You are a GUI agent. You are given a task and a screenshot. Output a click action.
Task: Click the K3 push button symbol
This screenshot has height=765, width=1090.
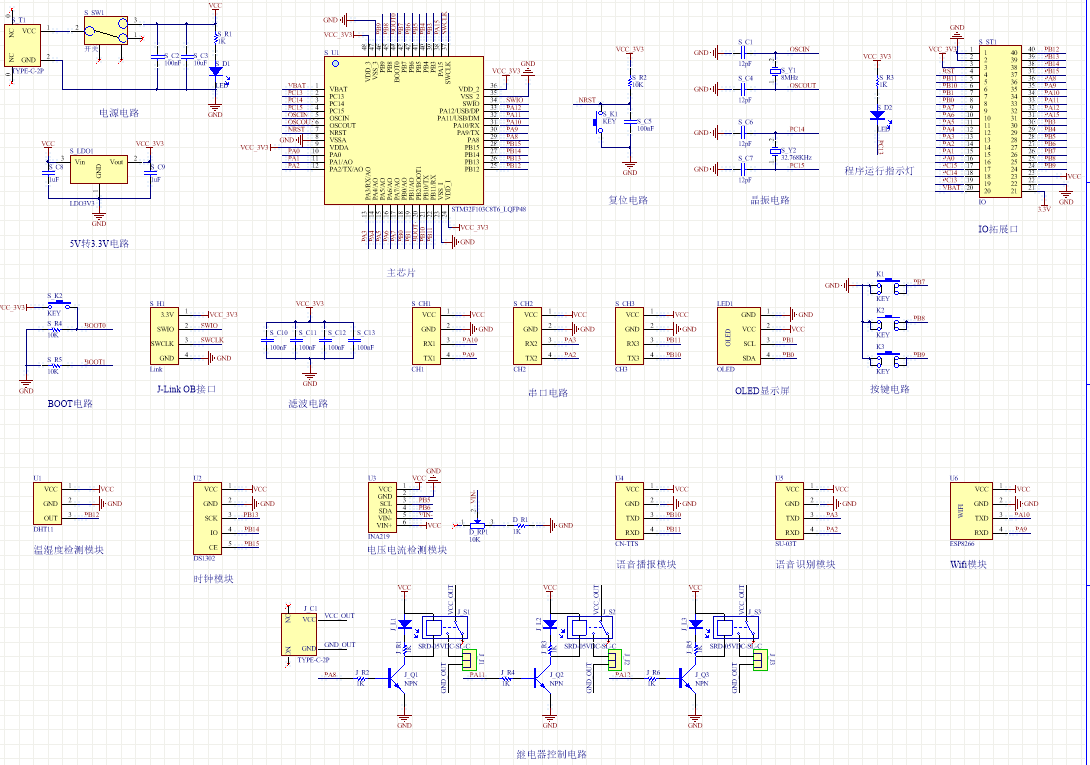click(x=888, y=358)
